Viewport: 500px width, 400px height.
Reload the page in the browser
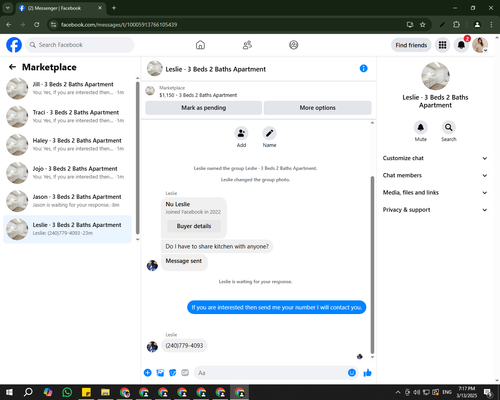click(37, 25)
